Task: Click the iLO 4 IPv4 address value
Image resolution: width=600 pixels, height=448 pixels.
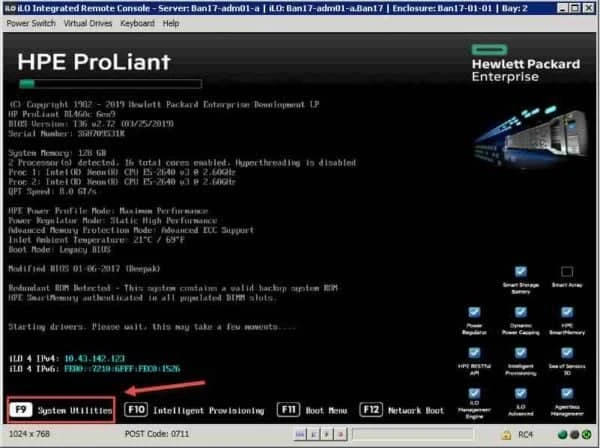Action: coord(95,358)
